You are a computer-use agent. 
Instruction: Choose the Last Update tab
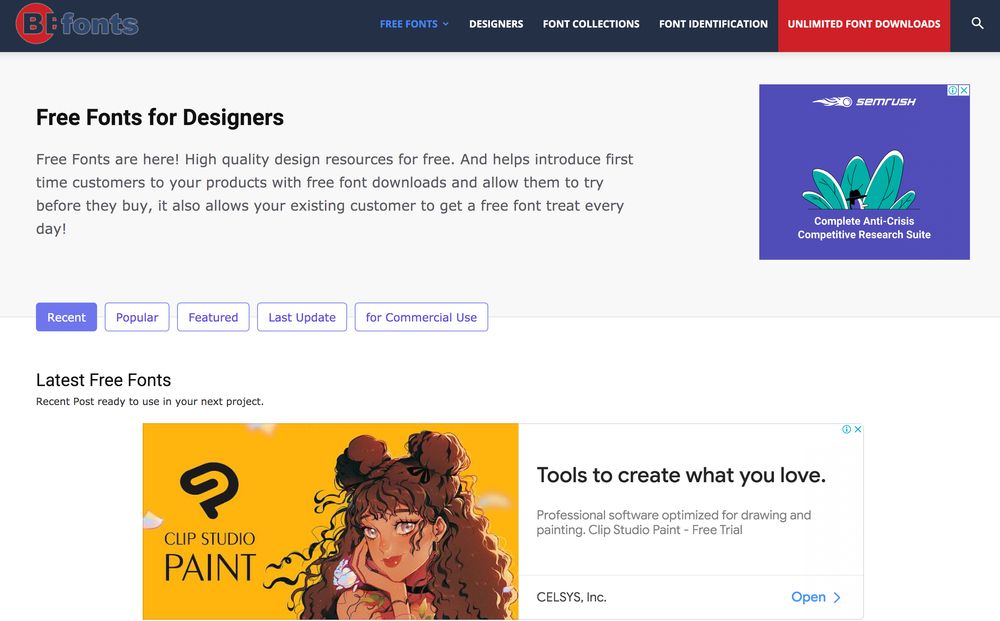[x=302, y=317]
